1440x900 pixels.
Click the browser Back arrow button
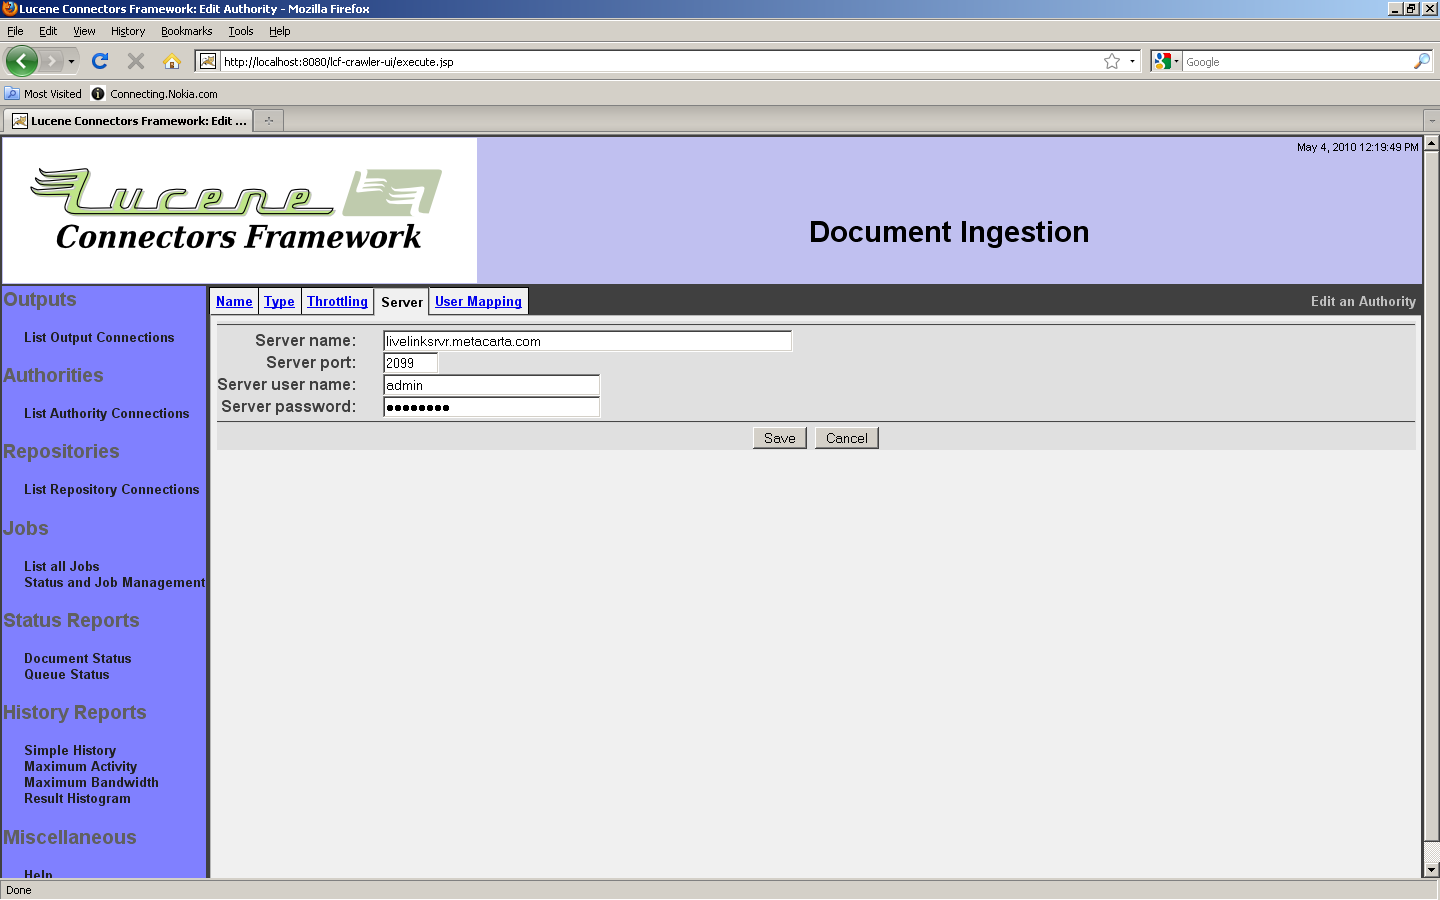click(x=21, y=61)
